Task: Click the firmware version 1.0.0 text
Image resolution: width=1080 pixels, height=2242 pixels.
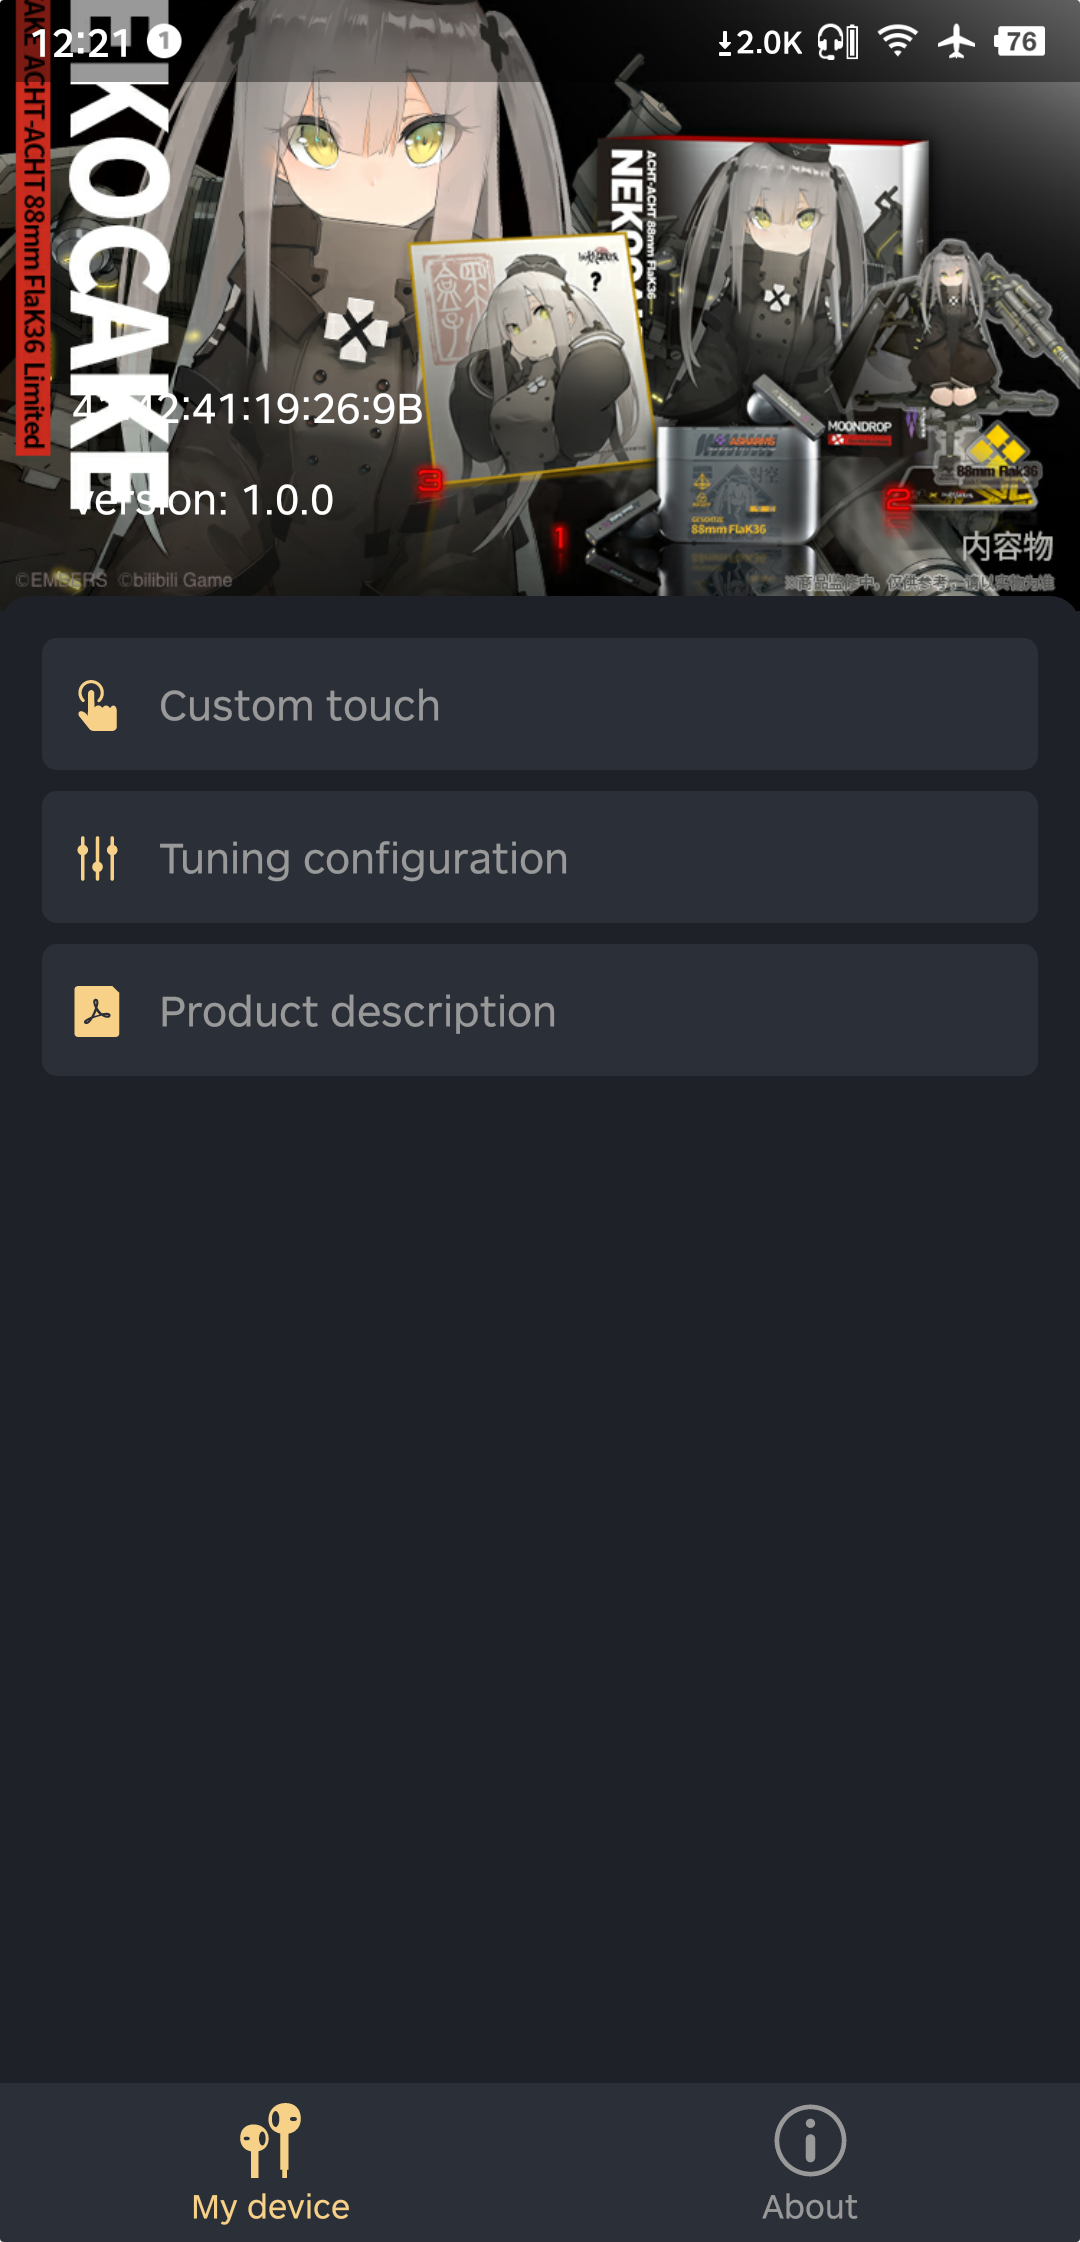Action: pyautogui.click(x=205, y=500)
